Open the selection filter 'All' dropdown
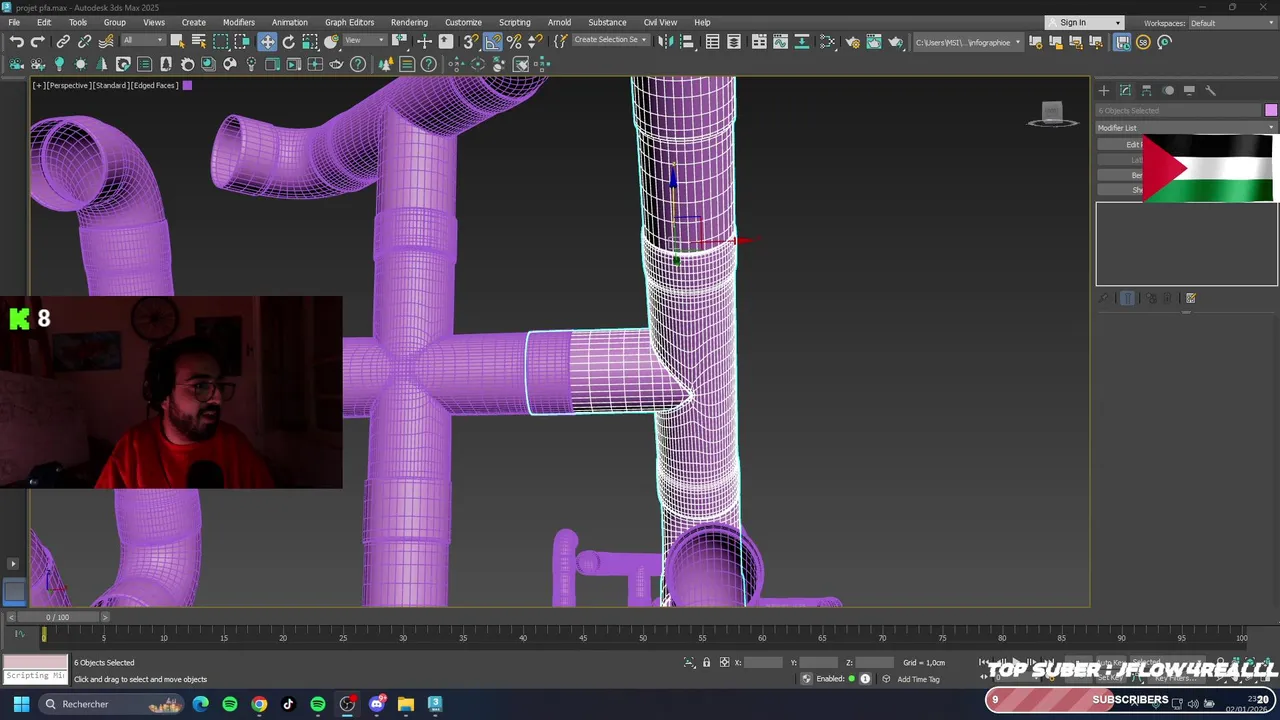The width and height of the screenshot is (1280, 720). click(x=142, y=41)
